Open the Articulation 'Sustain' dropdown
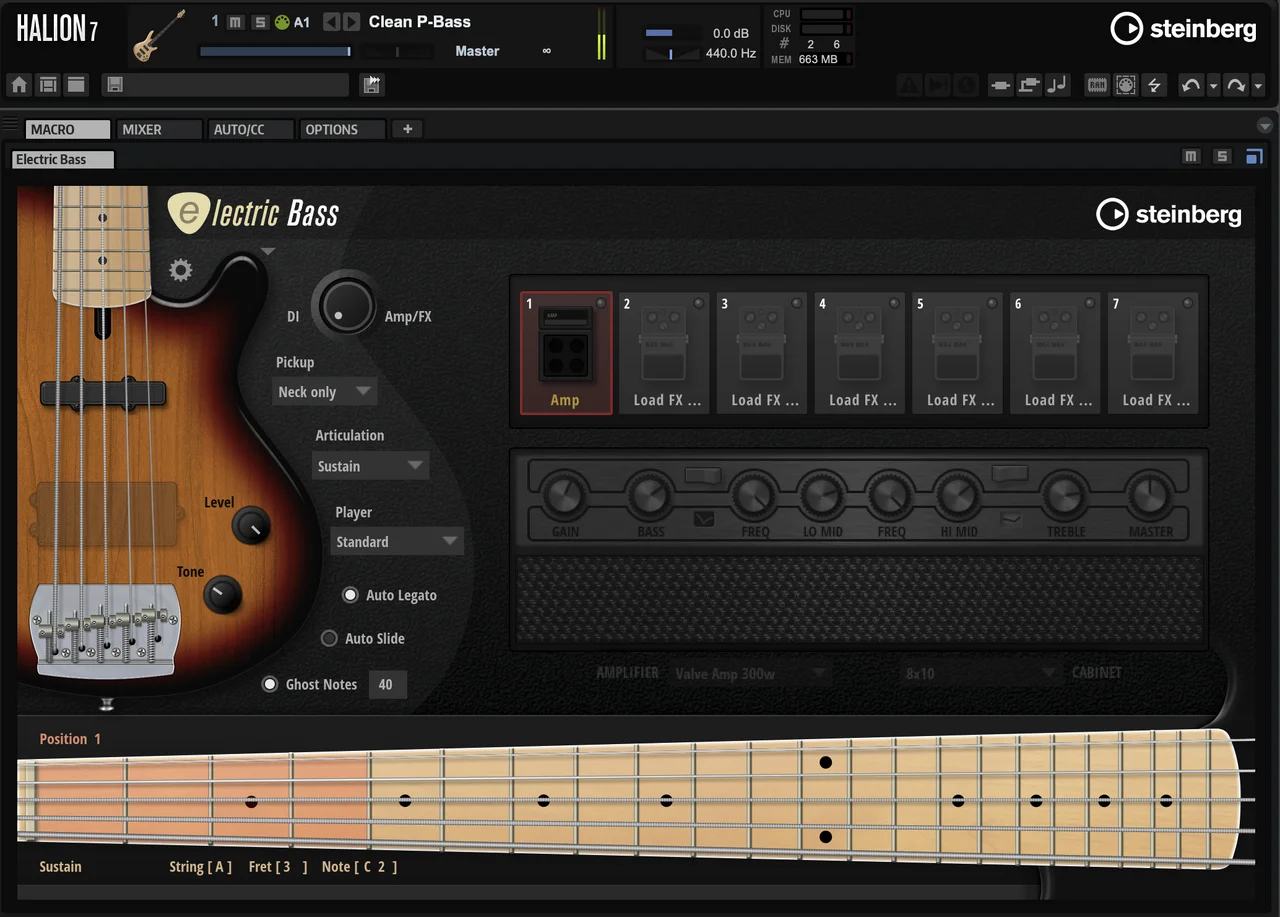The height and width of the screenshot is (917, 1280). pyautogui.click(x=370, y=466)
